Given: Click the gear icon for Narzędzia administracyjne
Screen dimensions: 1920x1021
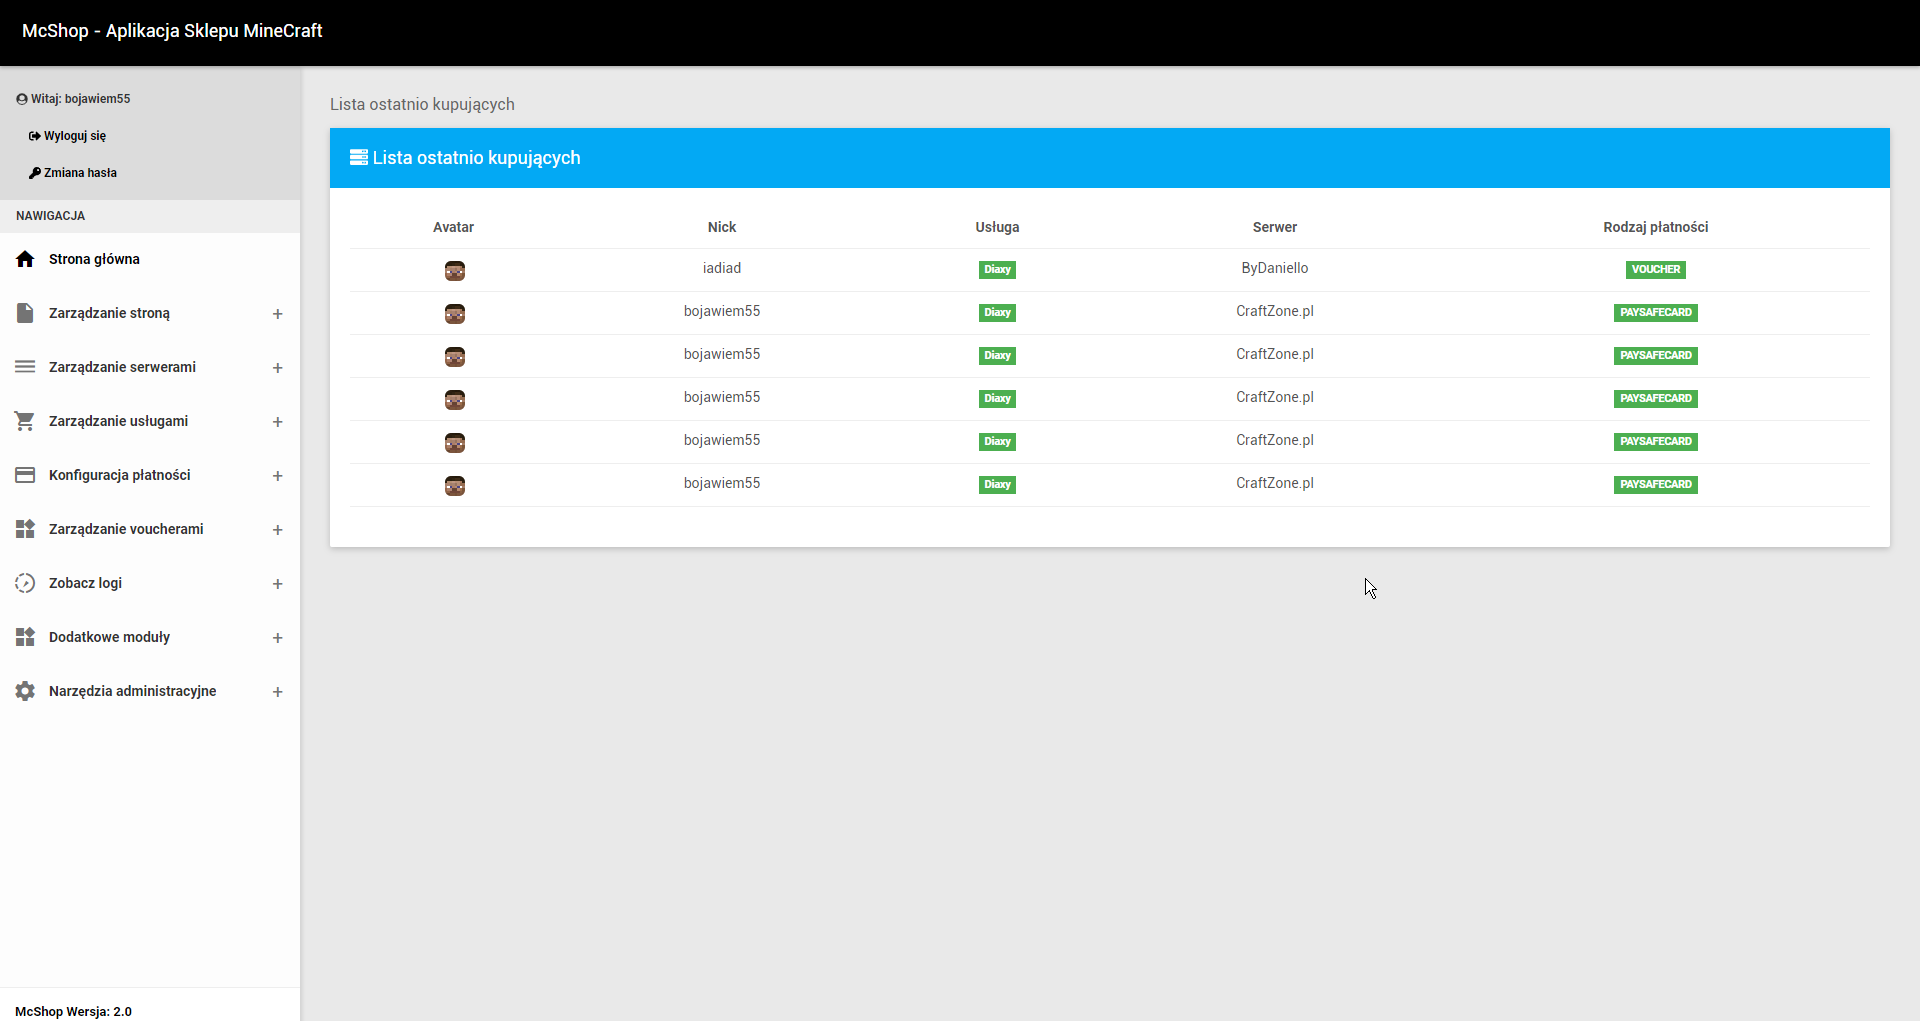Looking at the screenshot, I should tap(25, 691).
